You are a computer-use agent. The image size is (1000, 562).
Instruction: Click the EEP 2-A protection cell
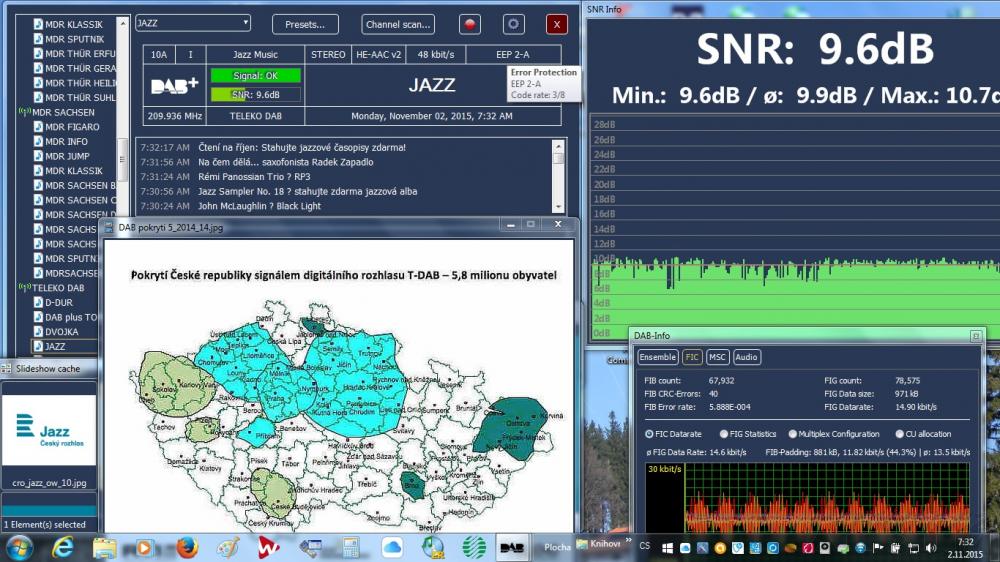(x=513, y=55)
